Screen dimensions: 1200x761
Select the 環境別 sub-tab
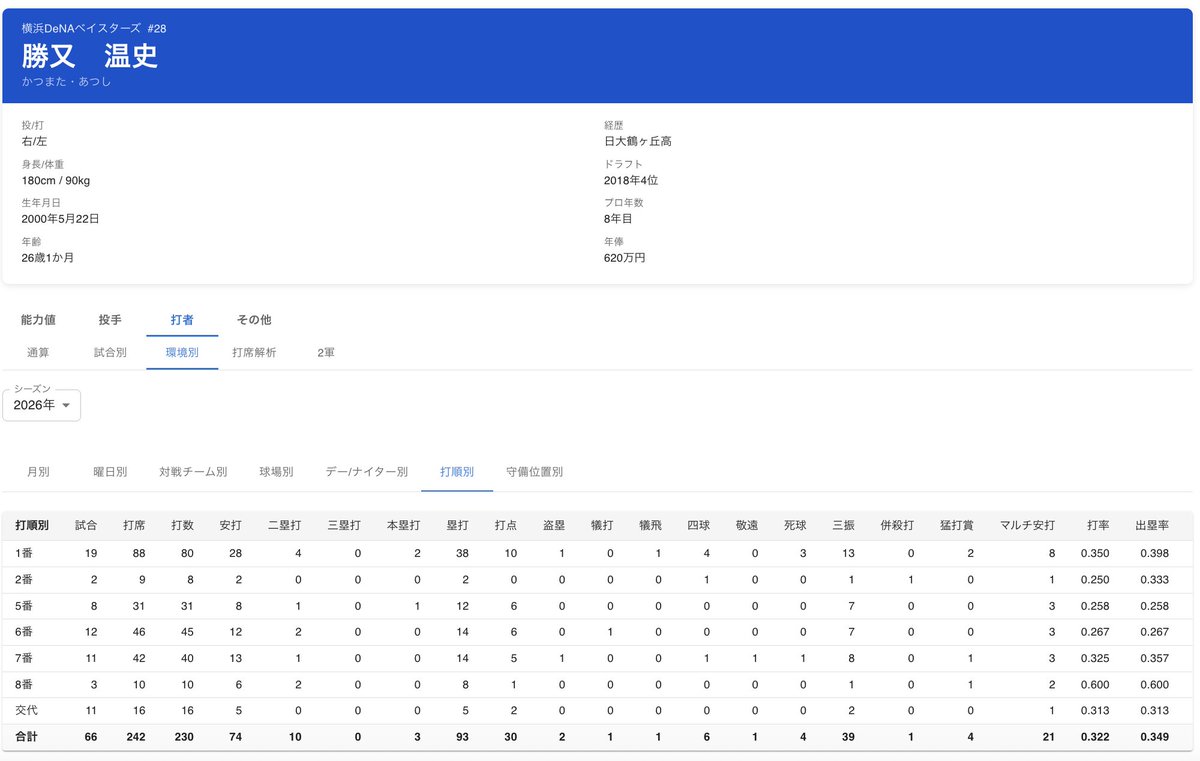coord(182,353)
